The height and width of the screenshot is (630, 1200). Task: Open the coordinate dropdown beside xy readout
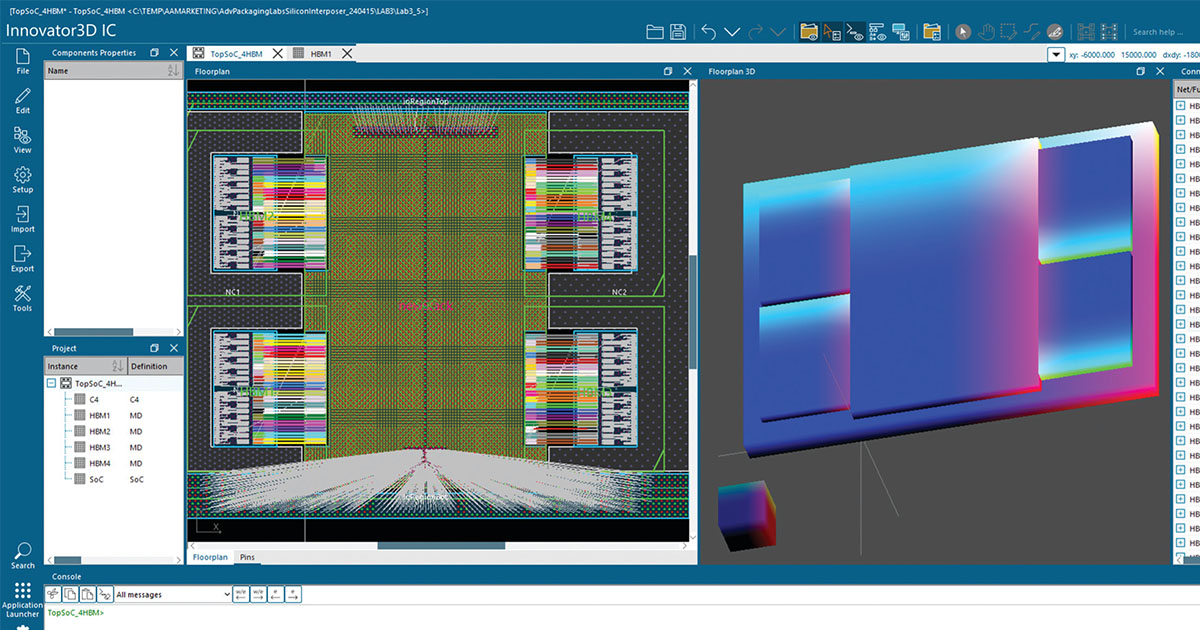[x=1055, y=54]
